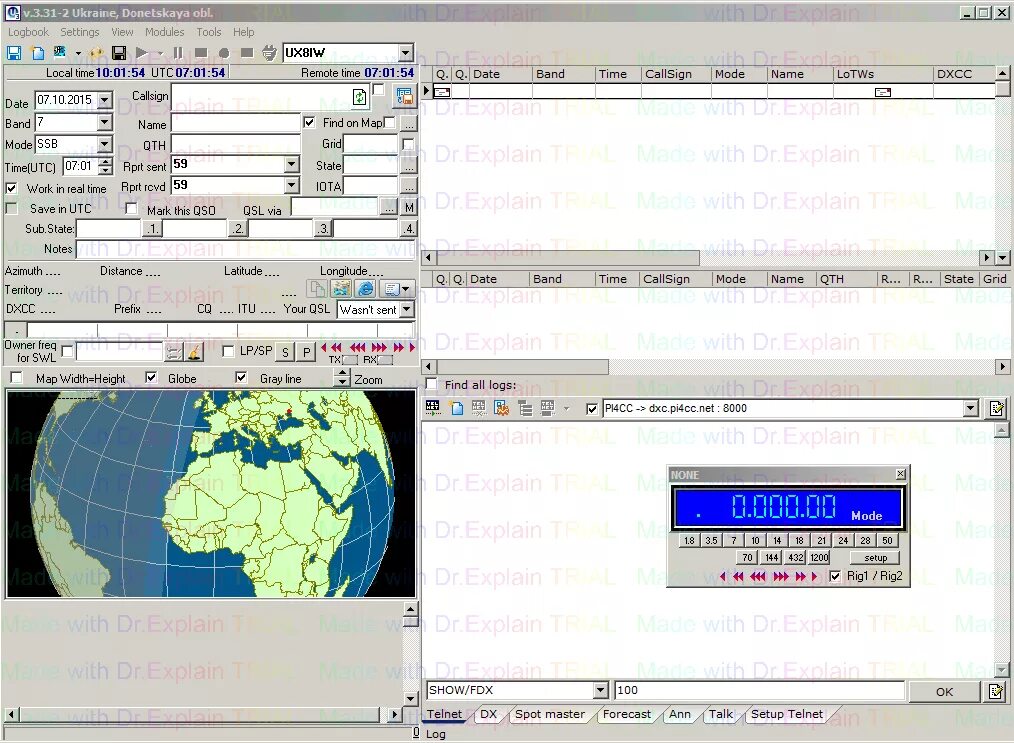Expand the Wasn't sent QSL dropdown
The image size is (1014, 743).
(x=406, y=309)
